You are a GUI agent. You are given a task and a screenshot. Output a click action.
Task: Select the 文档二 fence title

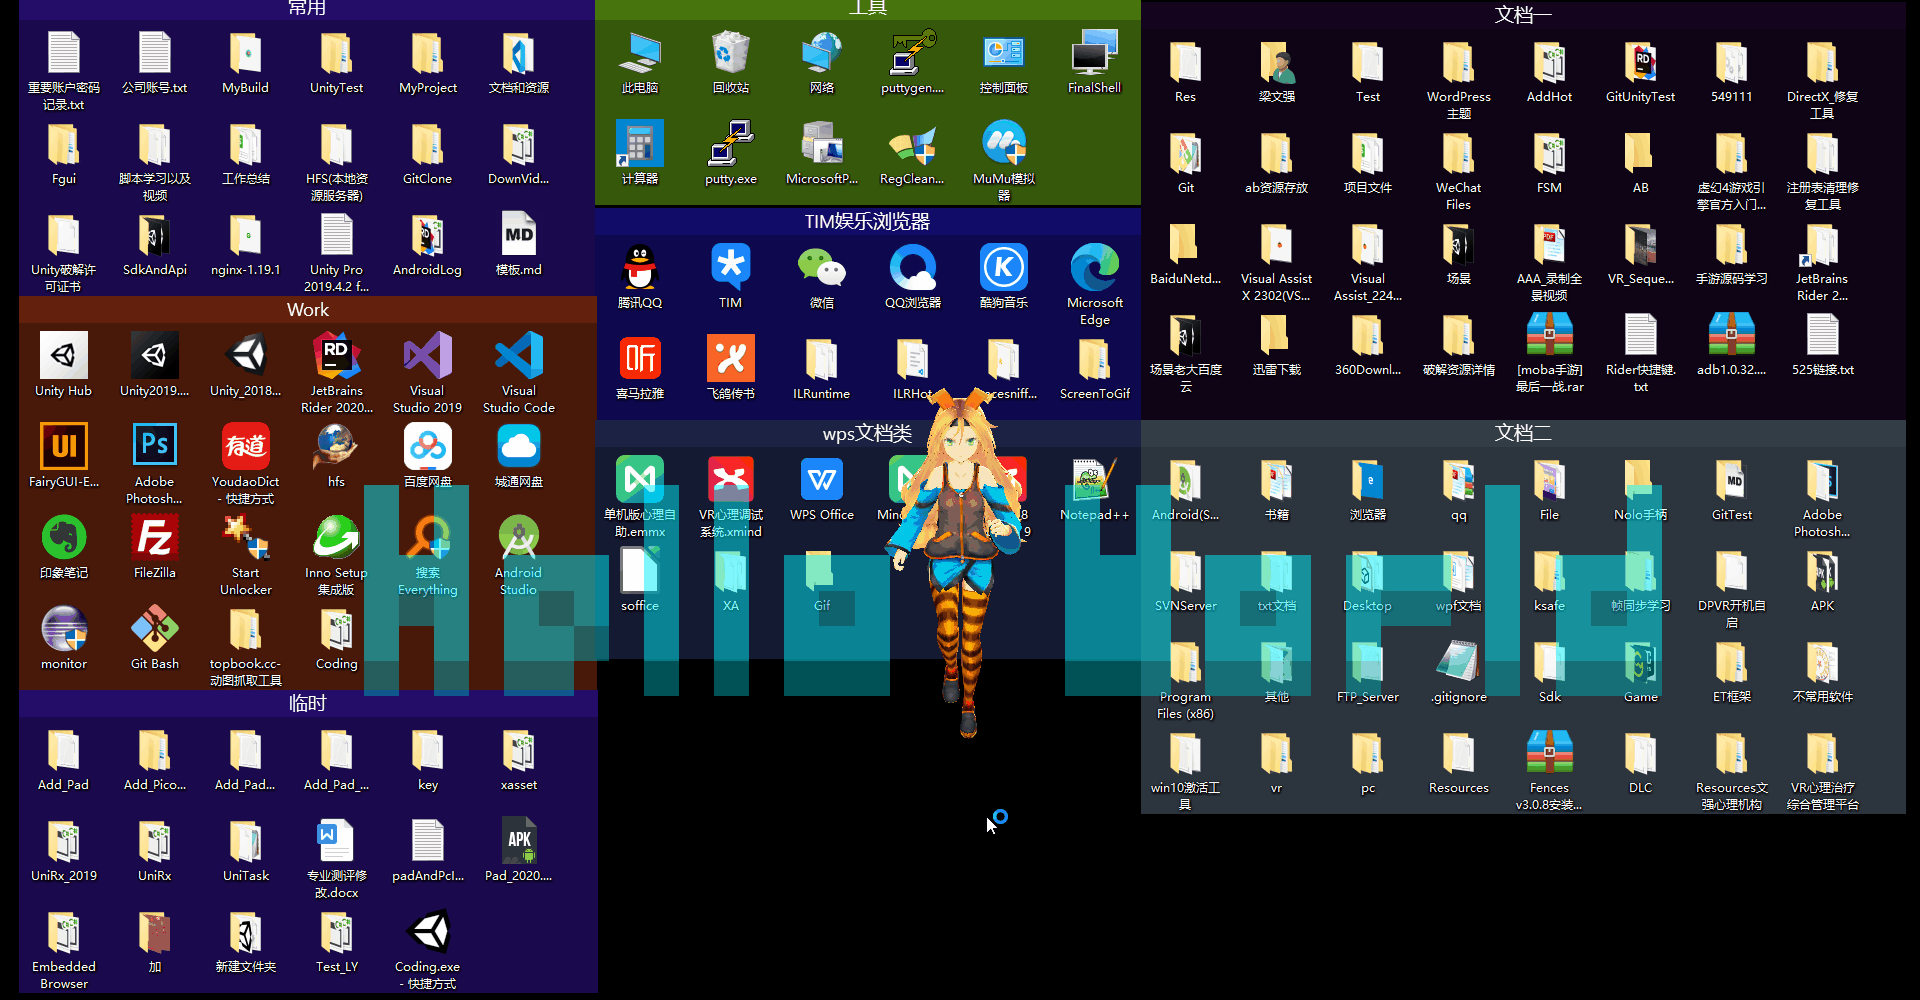pos(1523,433)
